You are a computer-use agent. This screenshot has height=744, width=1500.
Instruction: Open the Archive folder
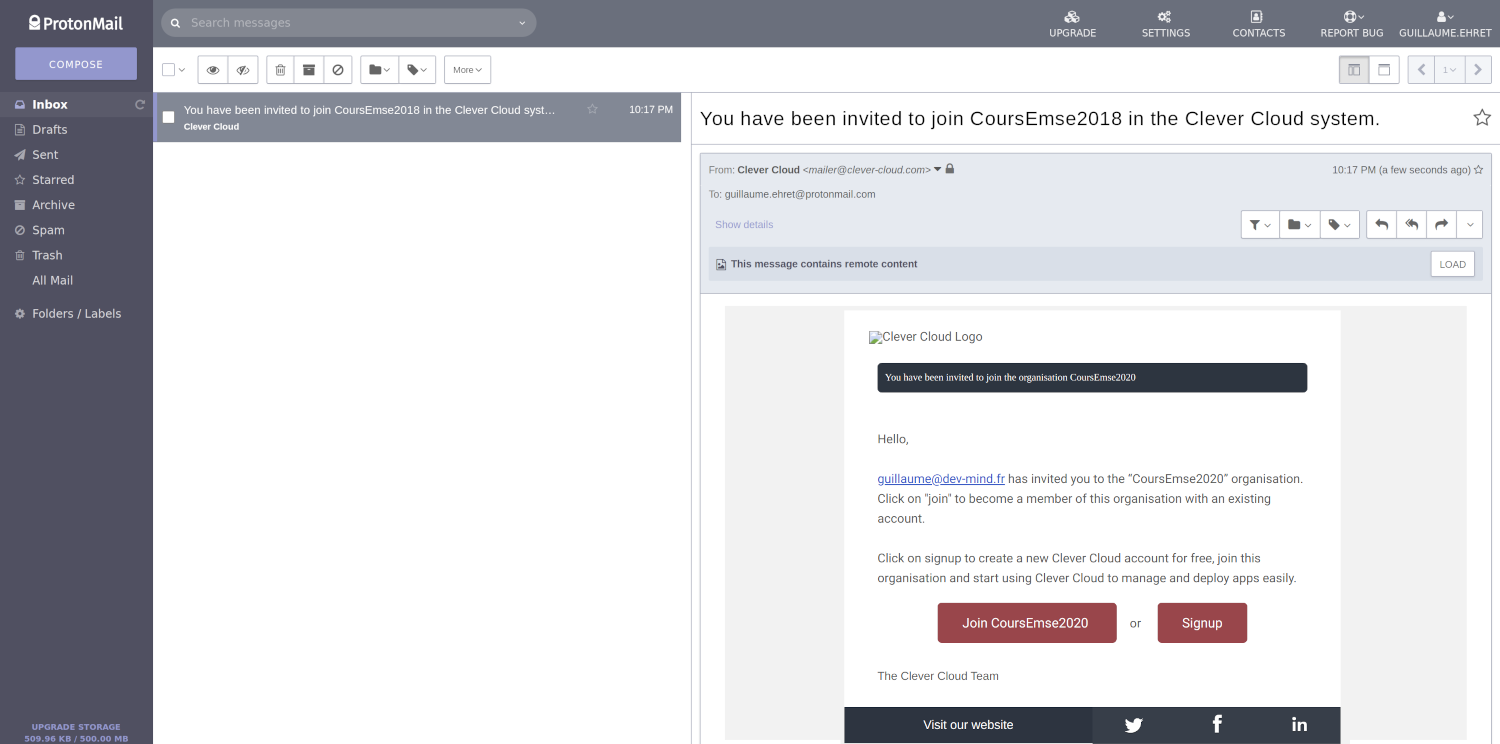pyautogui.click(x=53, y=204)
